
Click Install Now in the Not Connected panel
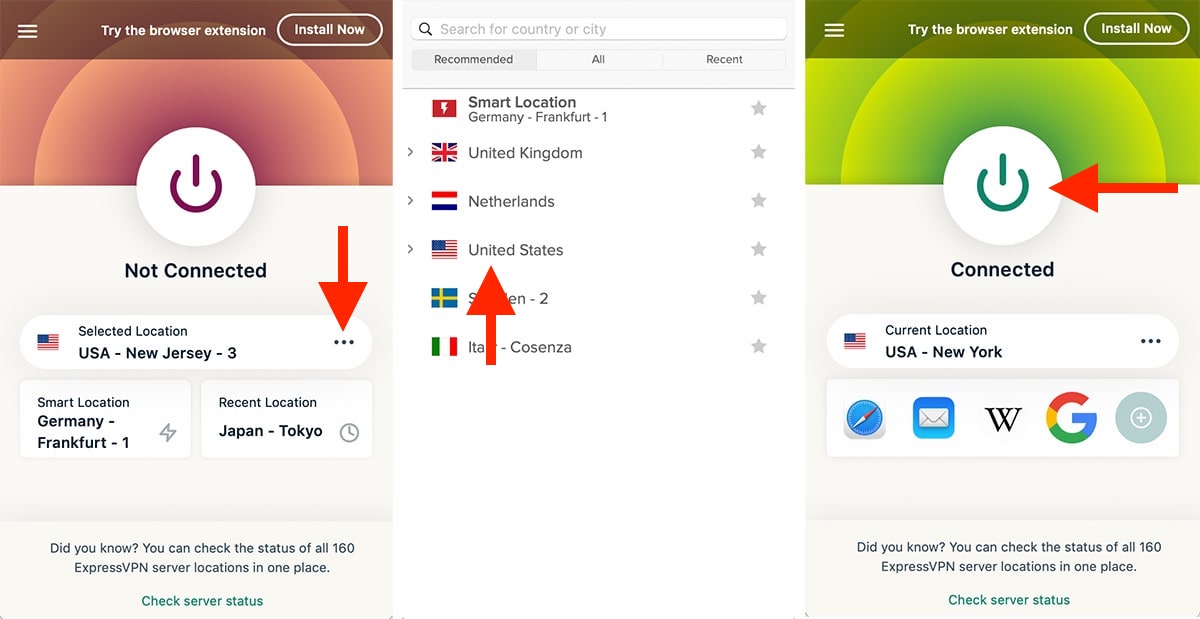(329, 30)
